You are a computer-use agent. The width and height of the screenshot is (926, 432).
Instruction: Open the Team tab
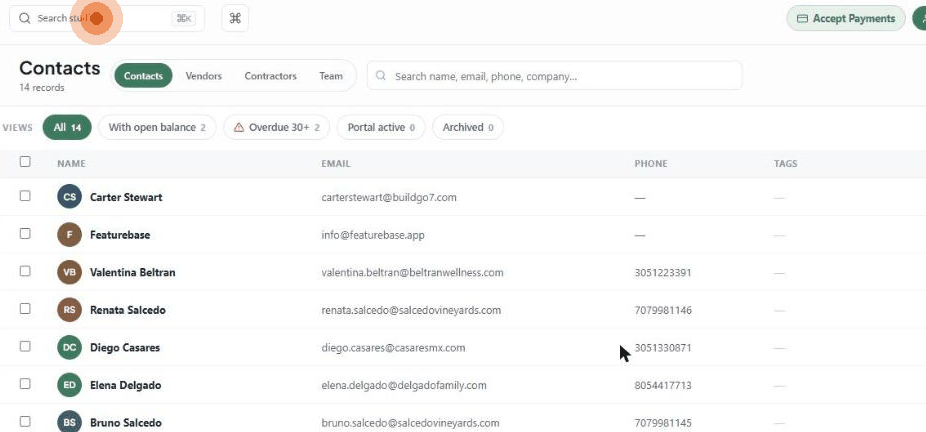331,76
